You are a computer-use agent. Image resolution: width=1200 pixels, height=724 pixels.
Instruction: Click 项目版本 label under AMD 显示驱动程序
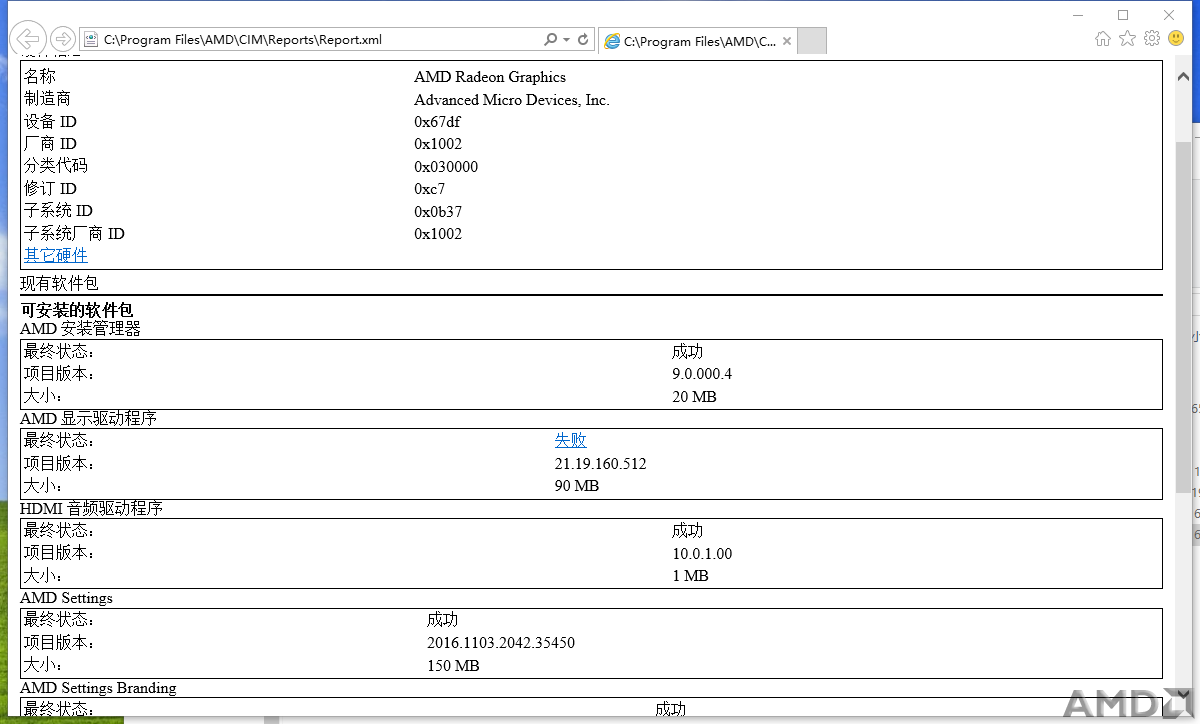click(x=60, y=463)
